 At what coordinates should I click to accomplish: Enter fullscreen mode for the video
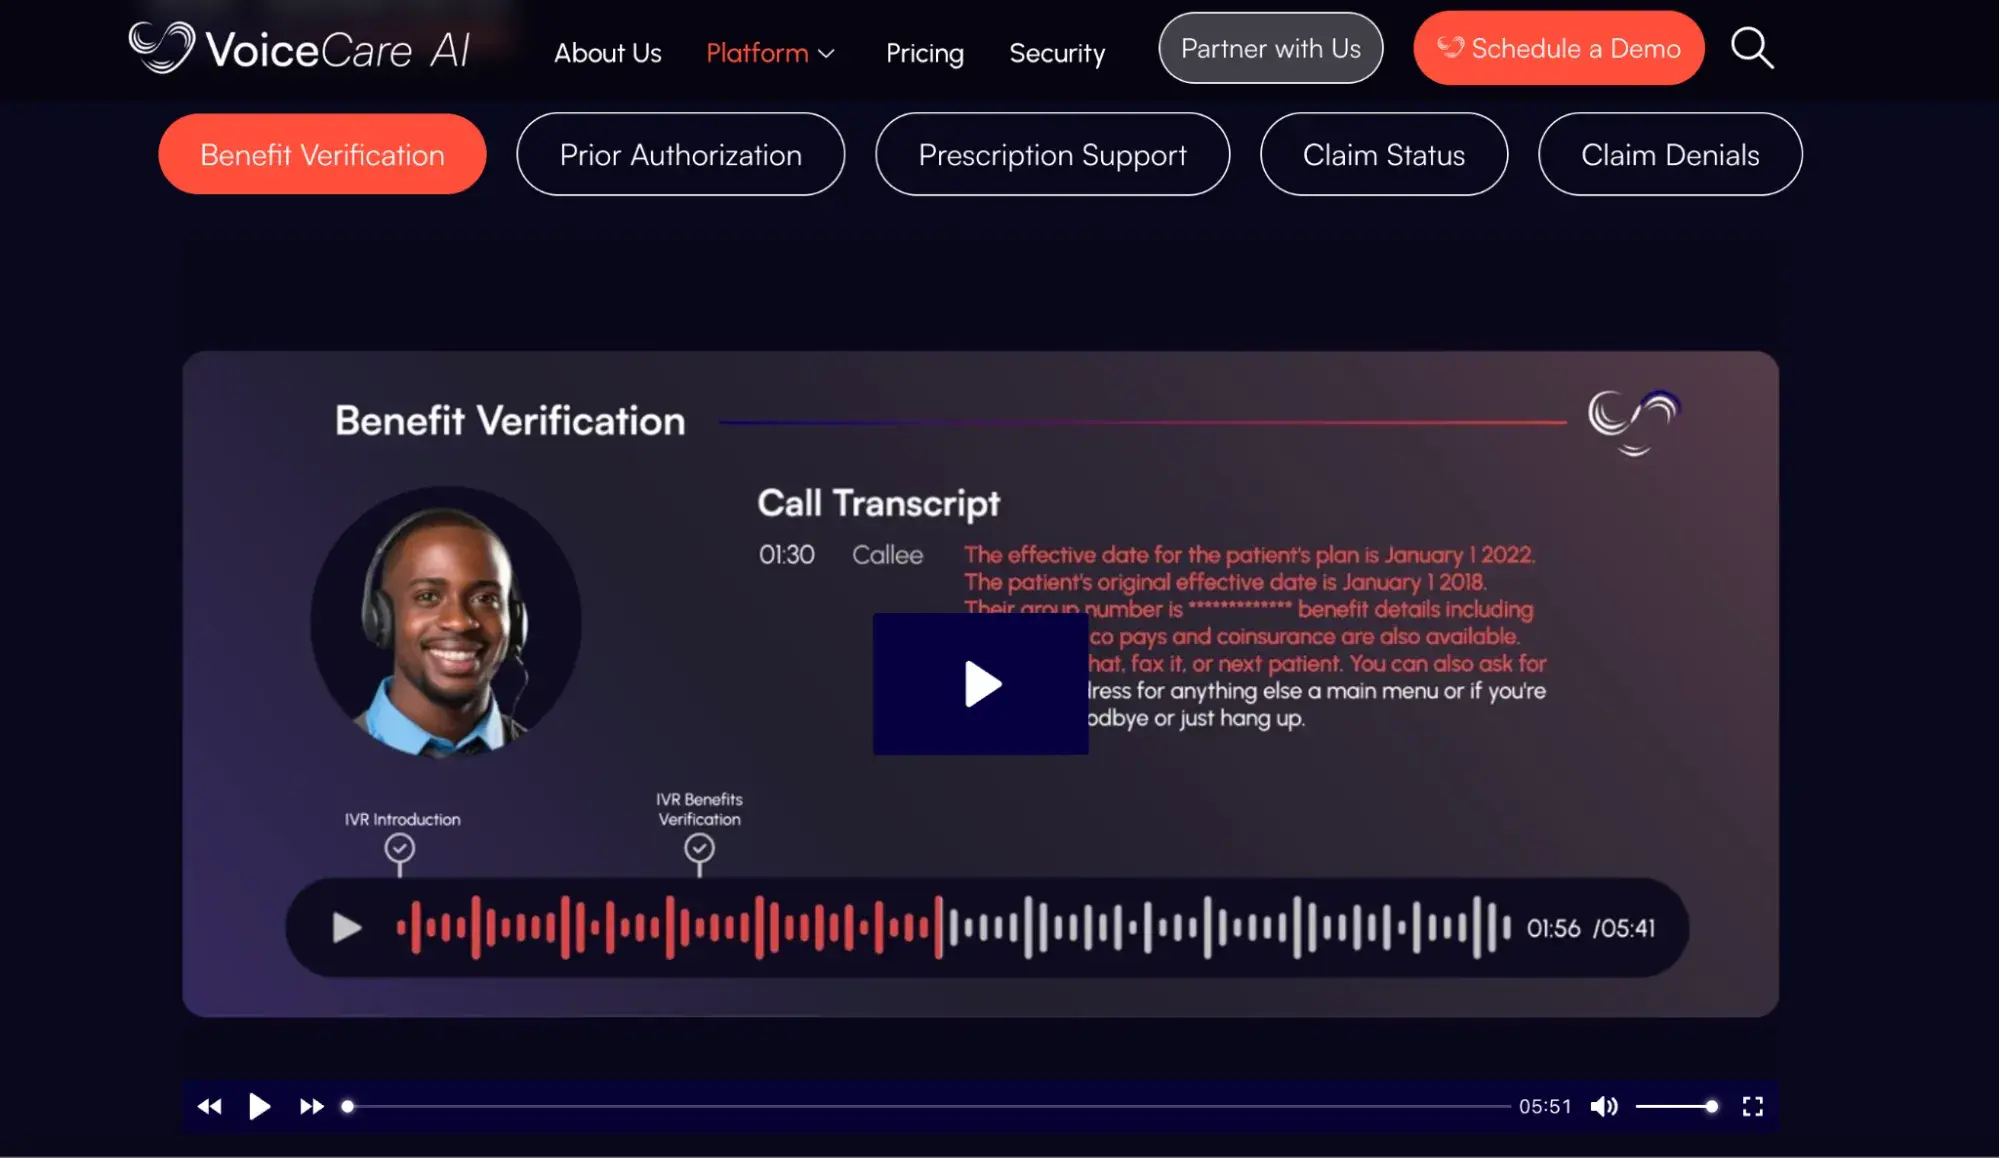point(1752,1106)
